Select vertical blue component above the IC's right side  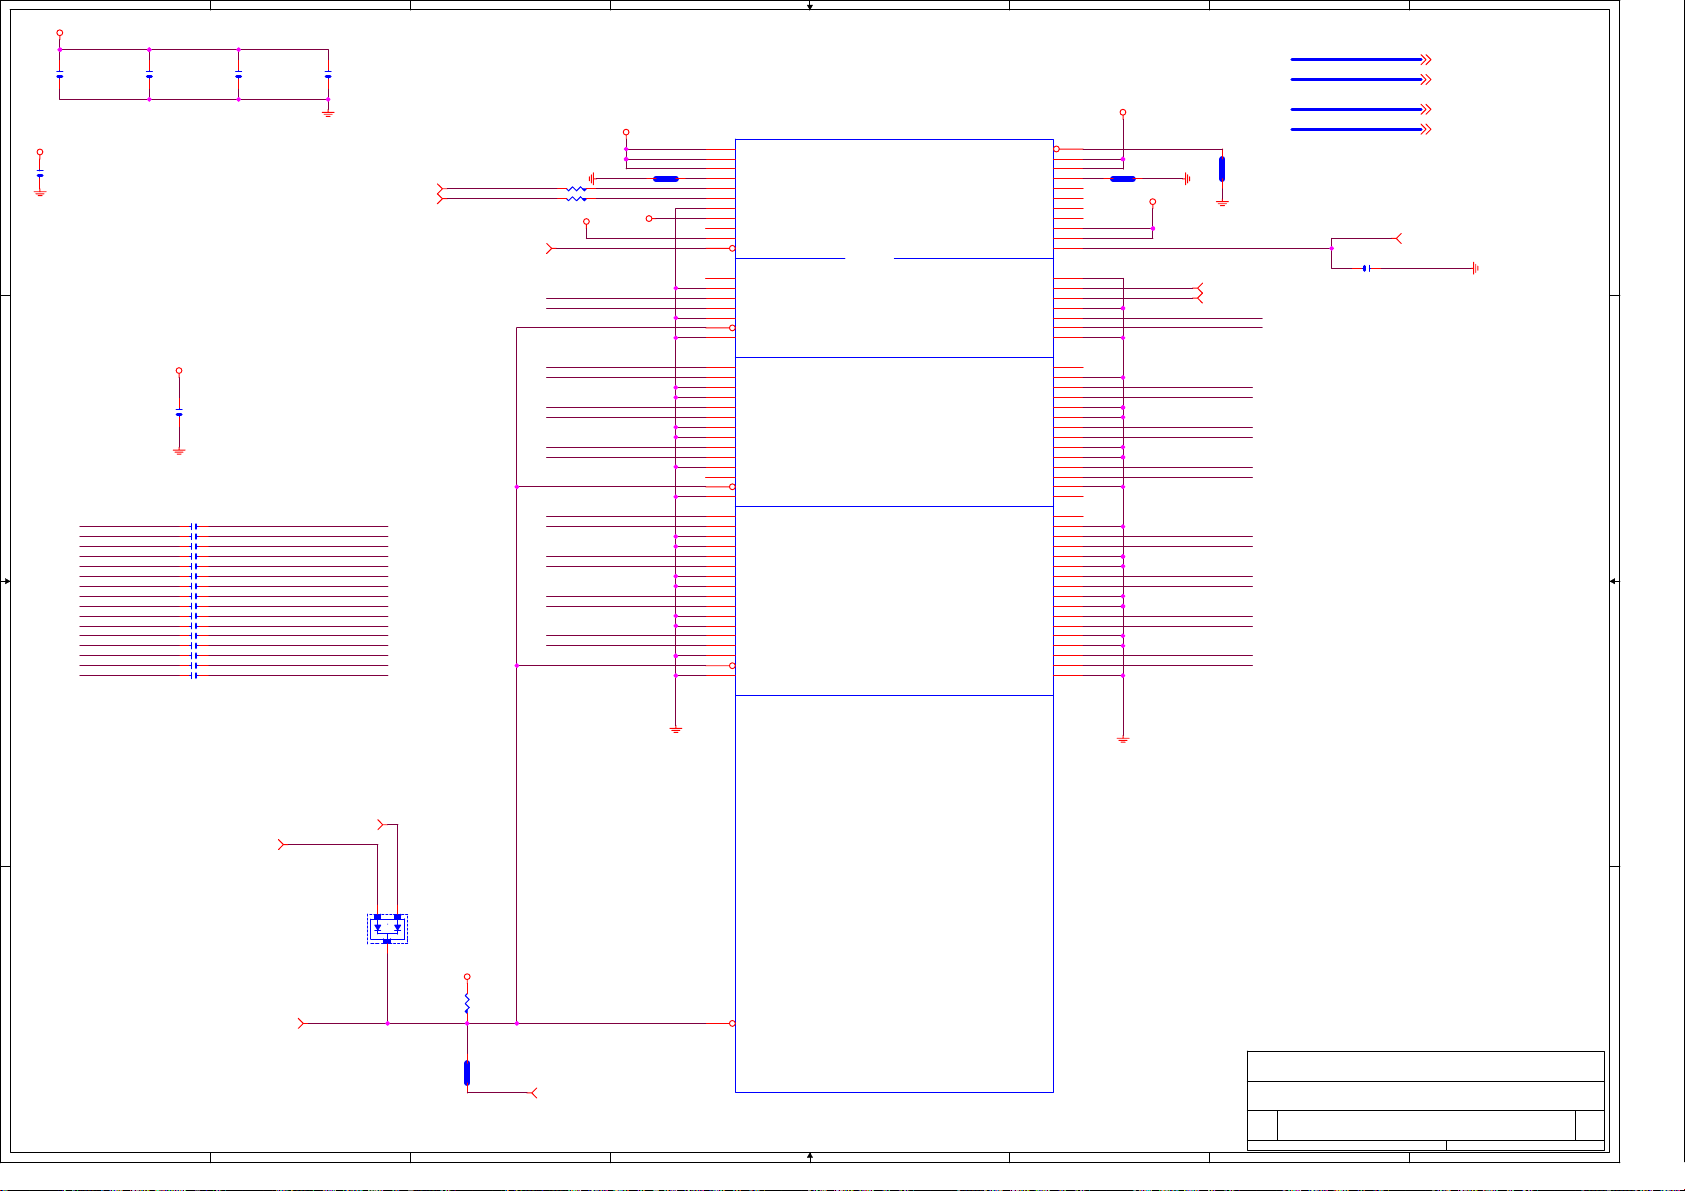[x=1222, y=168]
